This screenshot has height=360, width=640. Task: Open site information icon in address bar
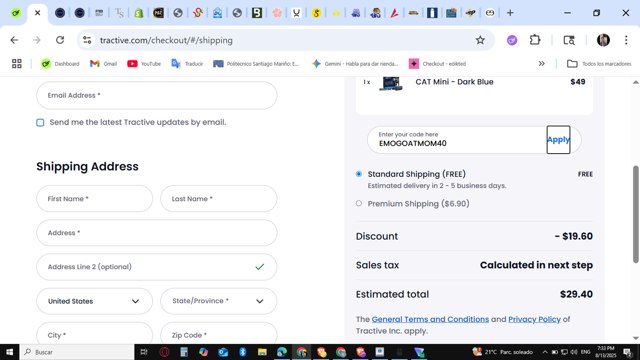pyautogui.click(x=87, y=40)
